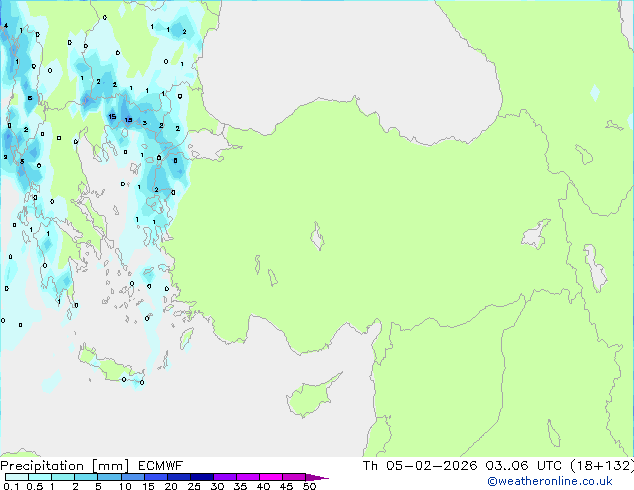The width and height of the screenshot is (634, 490).
Task: Click the "19" precipitation value on the map
Action: 128,120
